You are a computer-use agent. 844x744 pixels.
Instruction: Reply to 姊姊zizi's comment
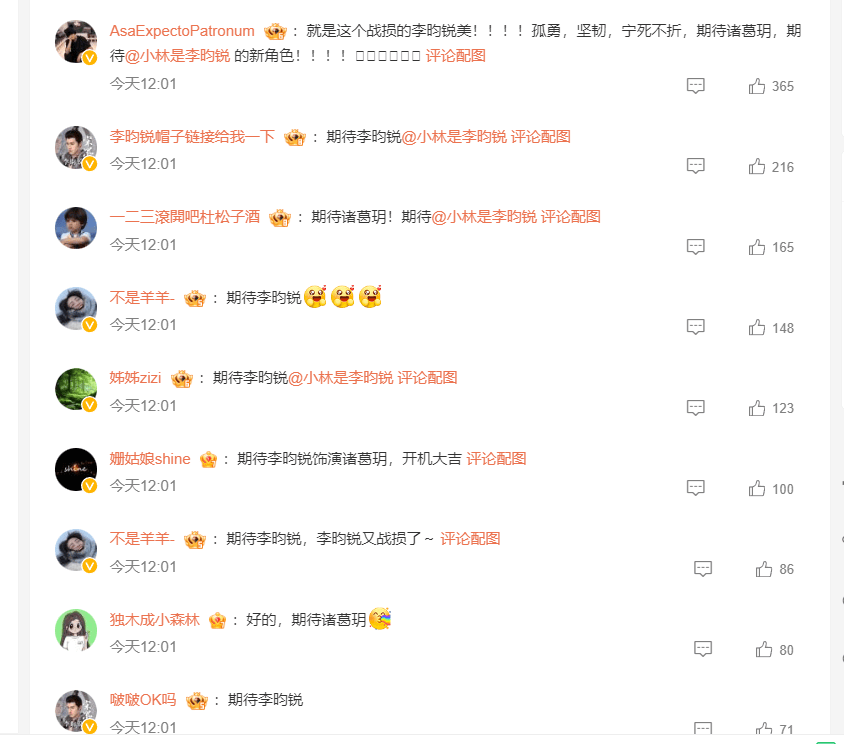pyautogui.click(x=695, y=408)
